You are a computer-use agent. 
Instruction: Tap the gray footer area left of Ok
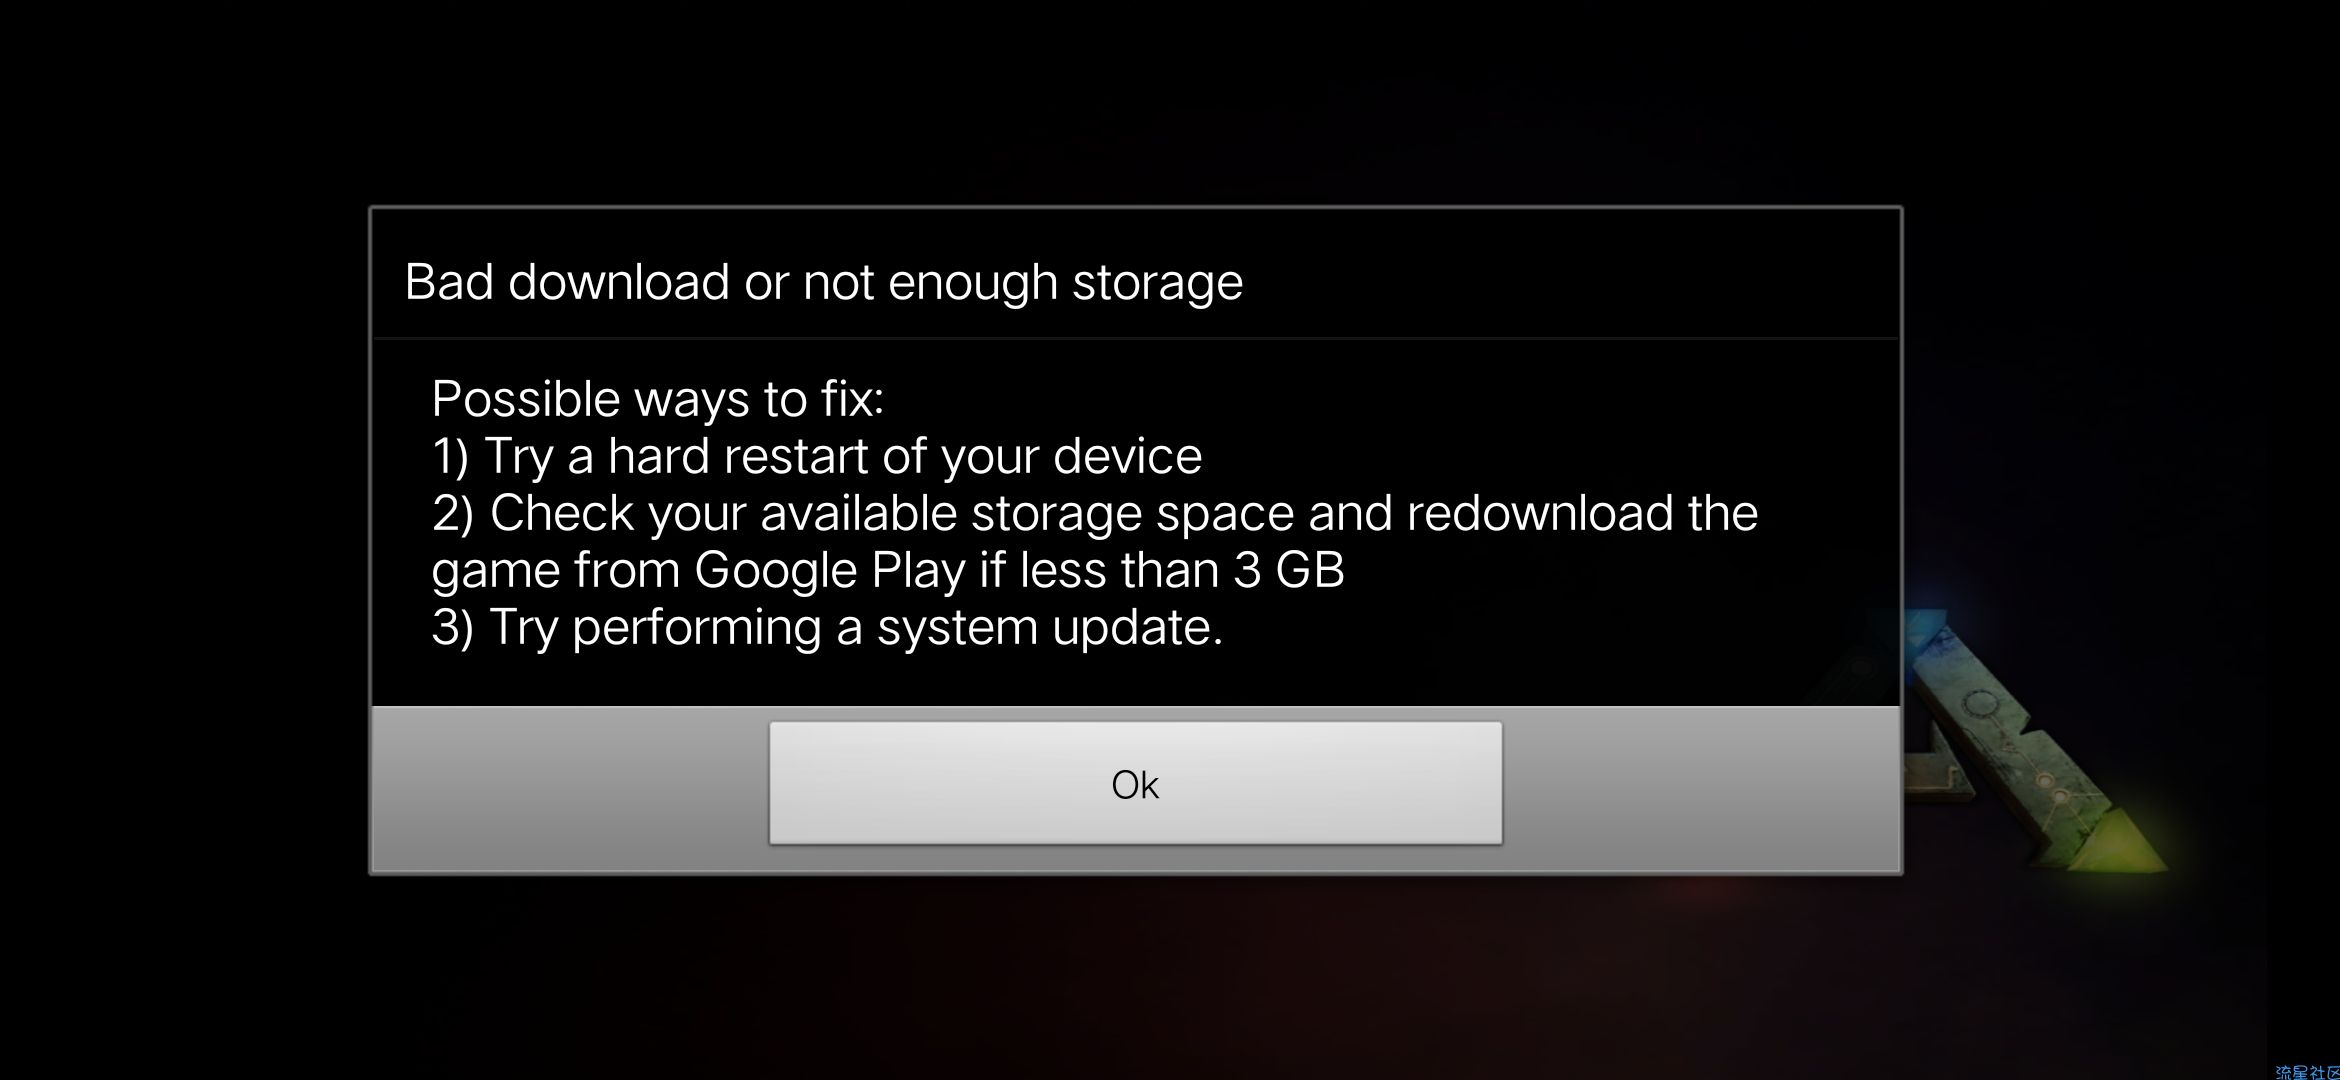(x=570, y=788)
